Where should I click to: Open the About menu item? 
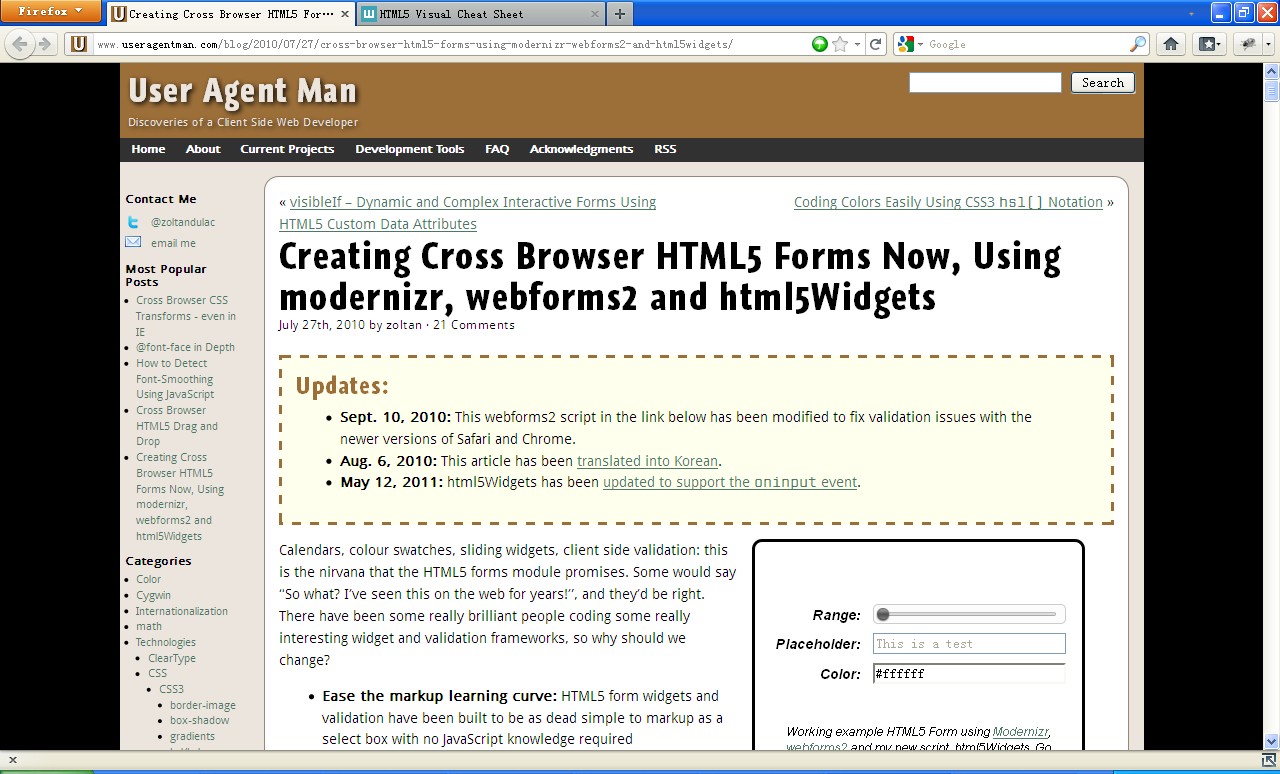click(203, 149)
